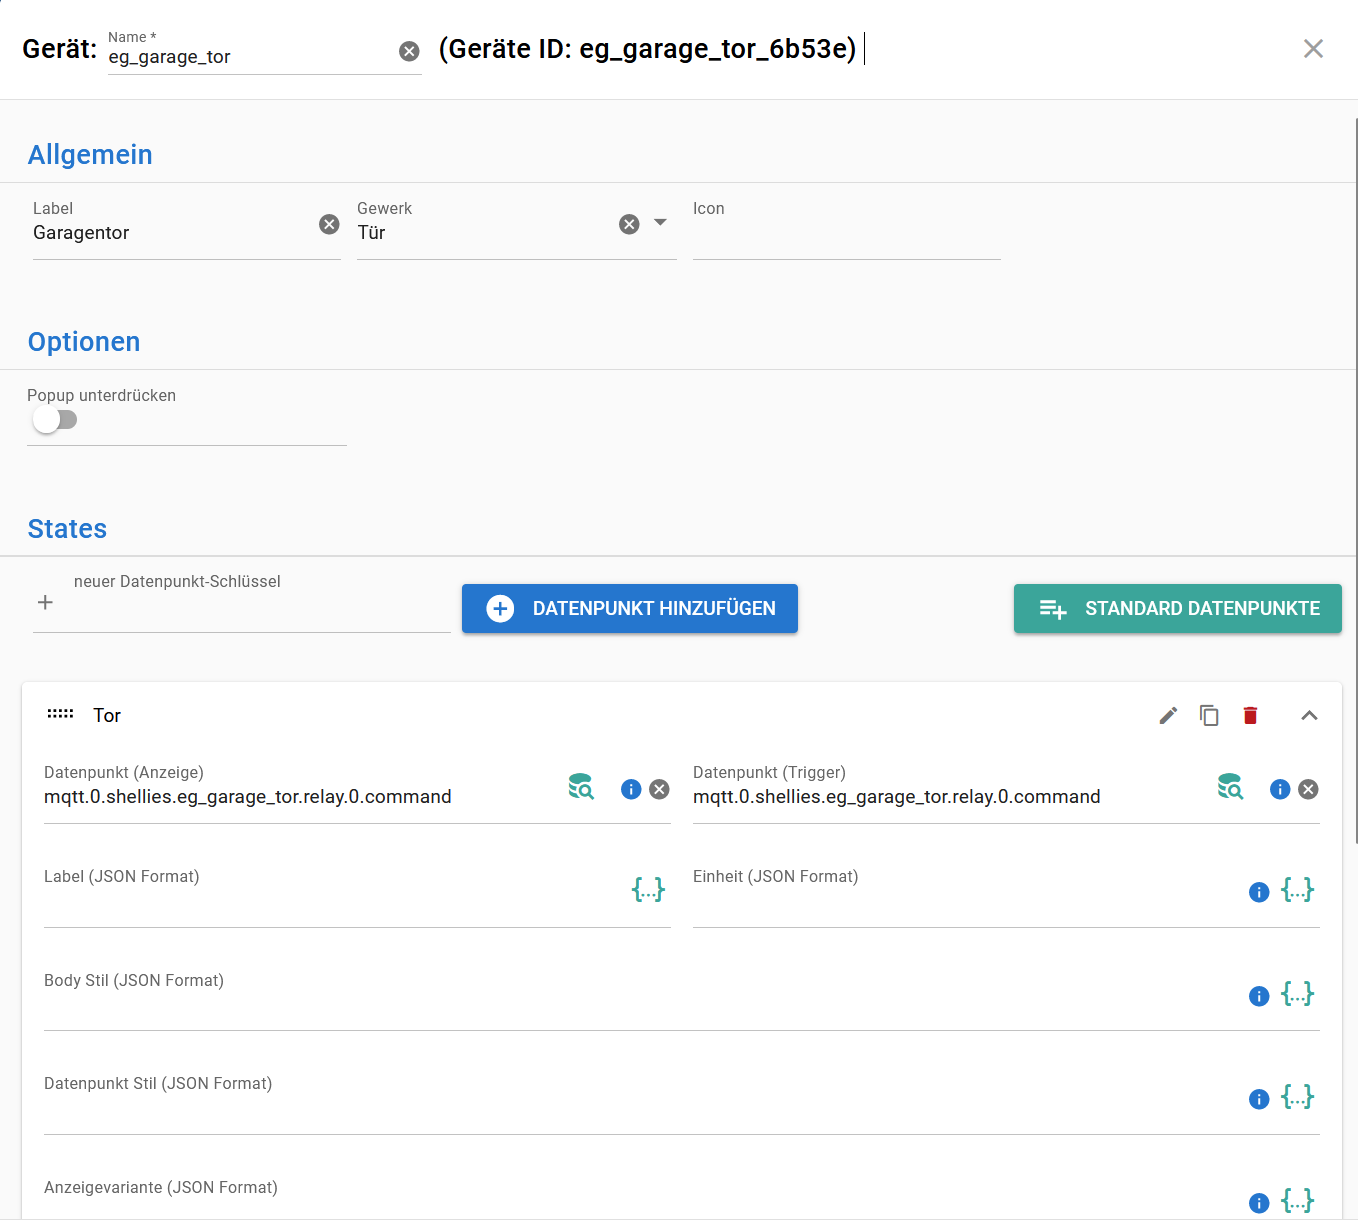Close the device dialog
Viewport: 1358px width, 1227px height.
(x=1313, y=49)
